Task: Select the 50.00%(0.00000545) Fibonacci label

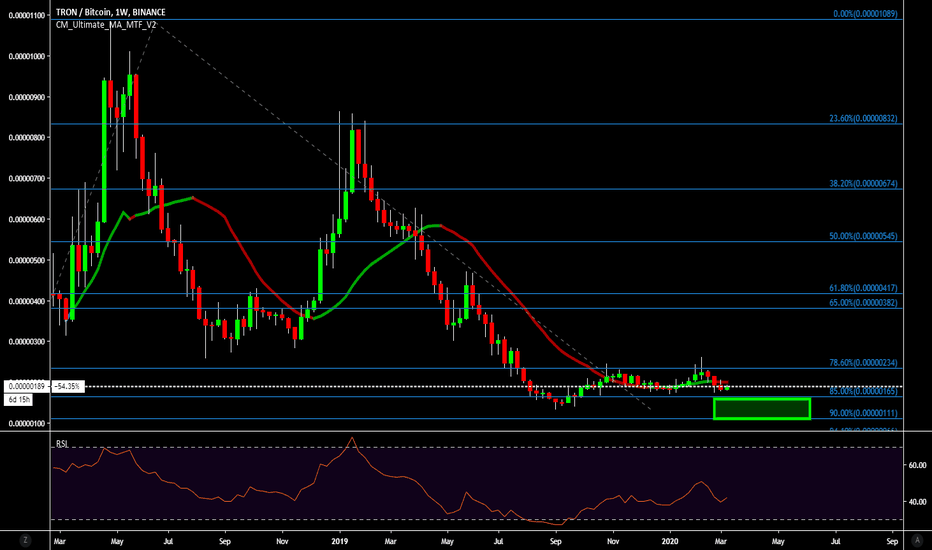Action: click(864, 236)
